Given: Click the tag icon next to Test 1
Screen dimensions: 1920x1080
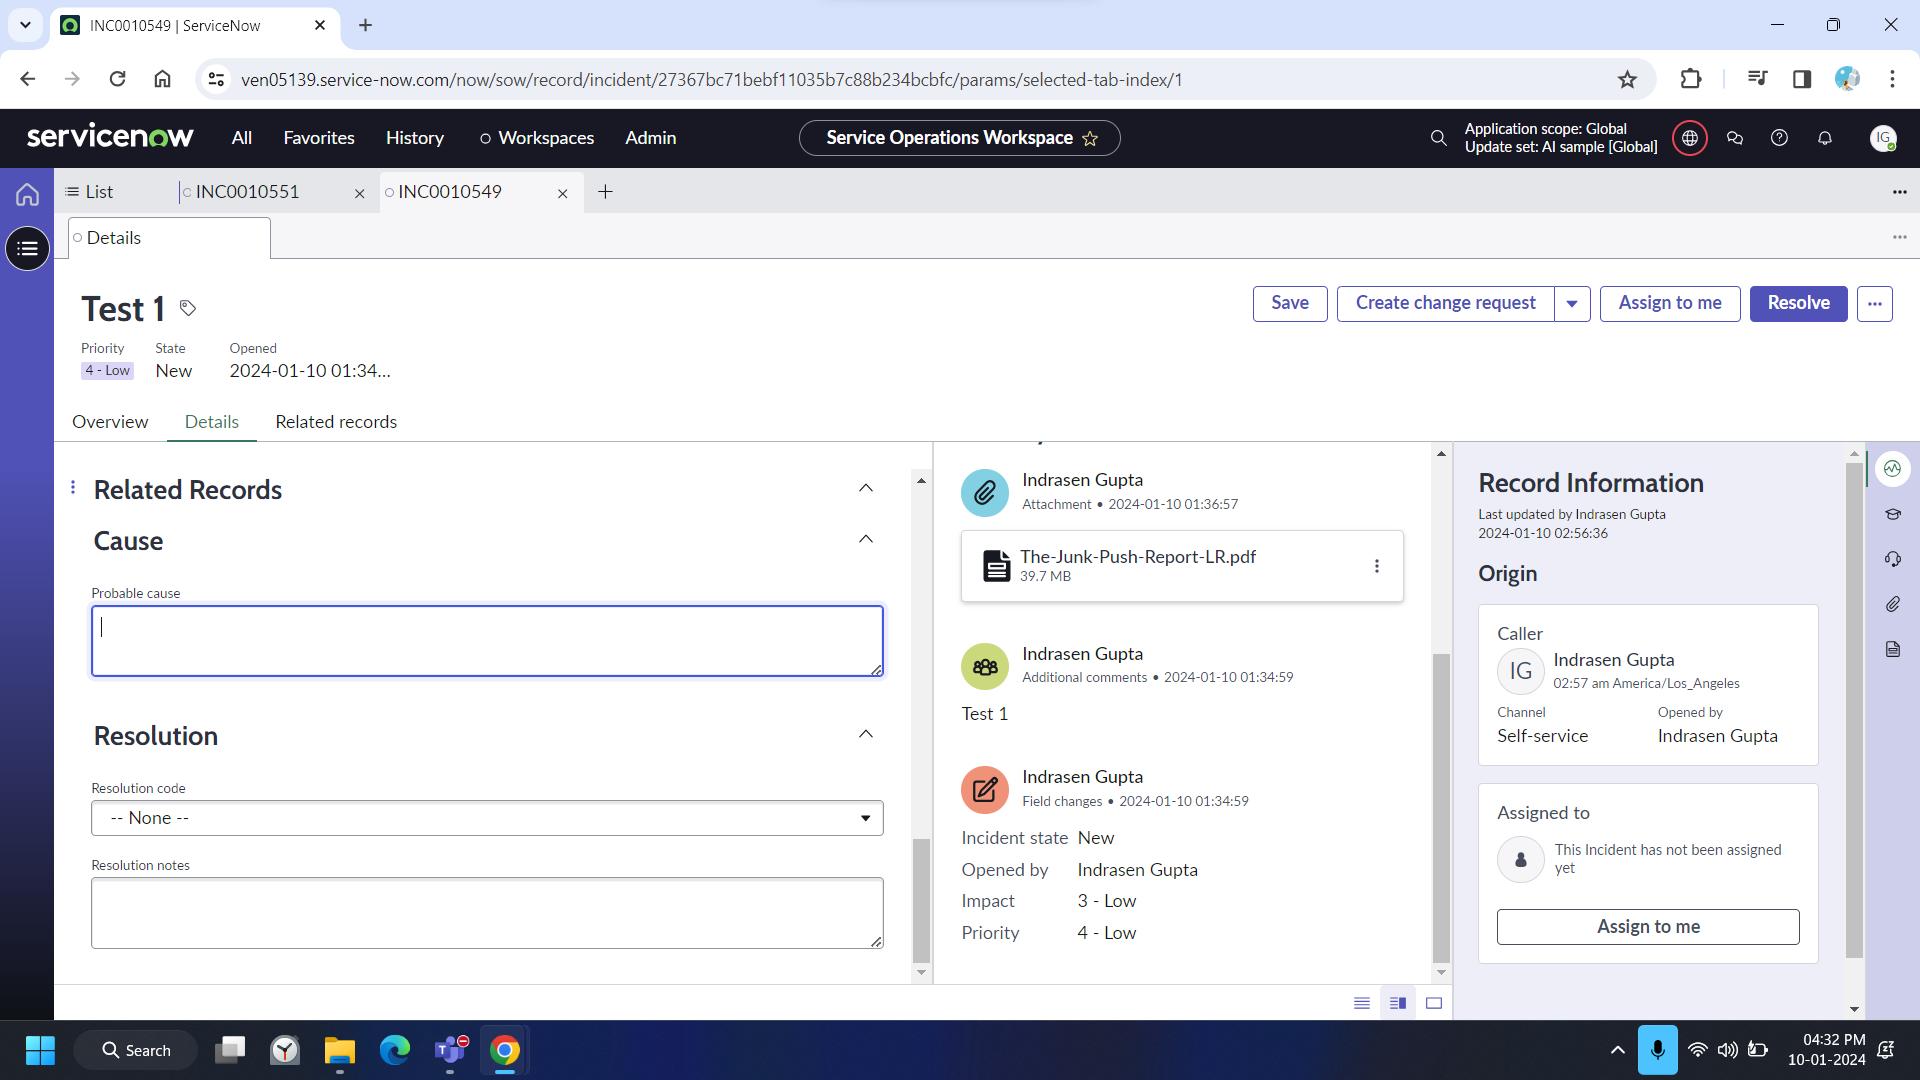Looking at the screenshot, I should pyautogui.click(x=187, y=308).
